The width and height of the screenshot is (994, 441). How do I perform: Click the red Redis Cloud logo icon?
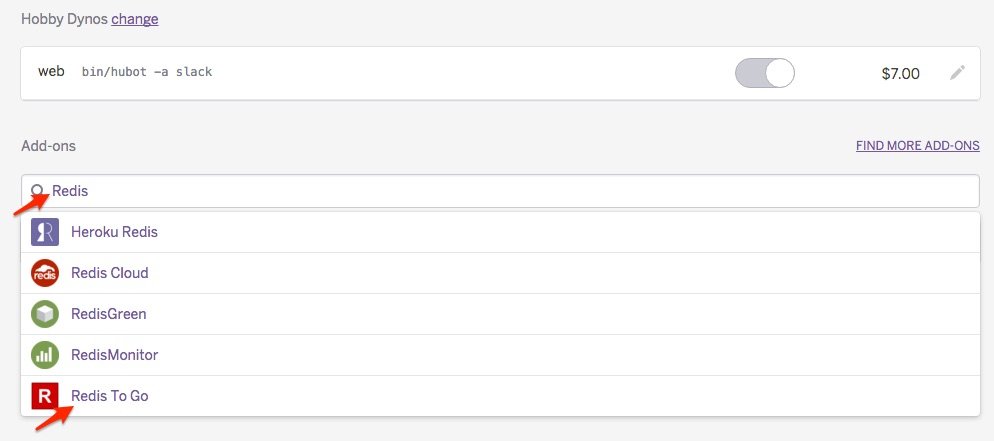pyautogui.click(x=45, y=273)
